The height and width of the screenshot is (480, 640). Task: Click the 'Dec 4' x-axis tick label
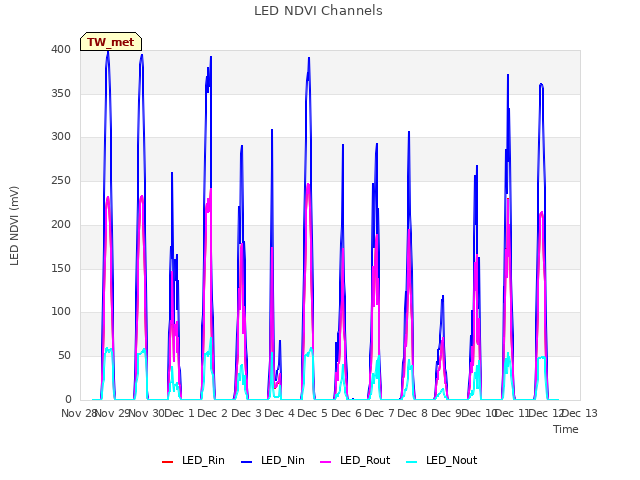pos(279,413)
